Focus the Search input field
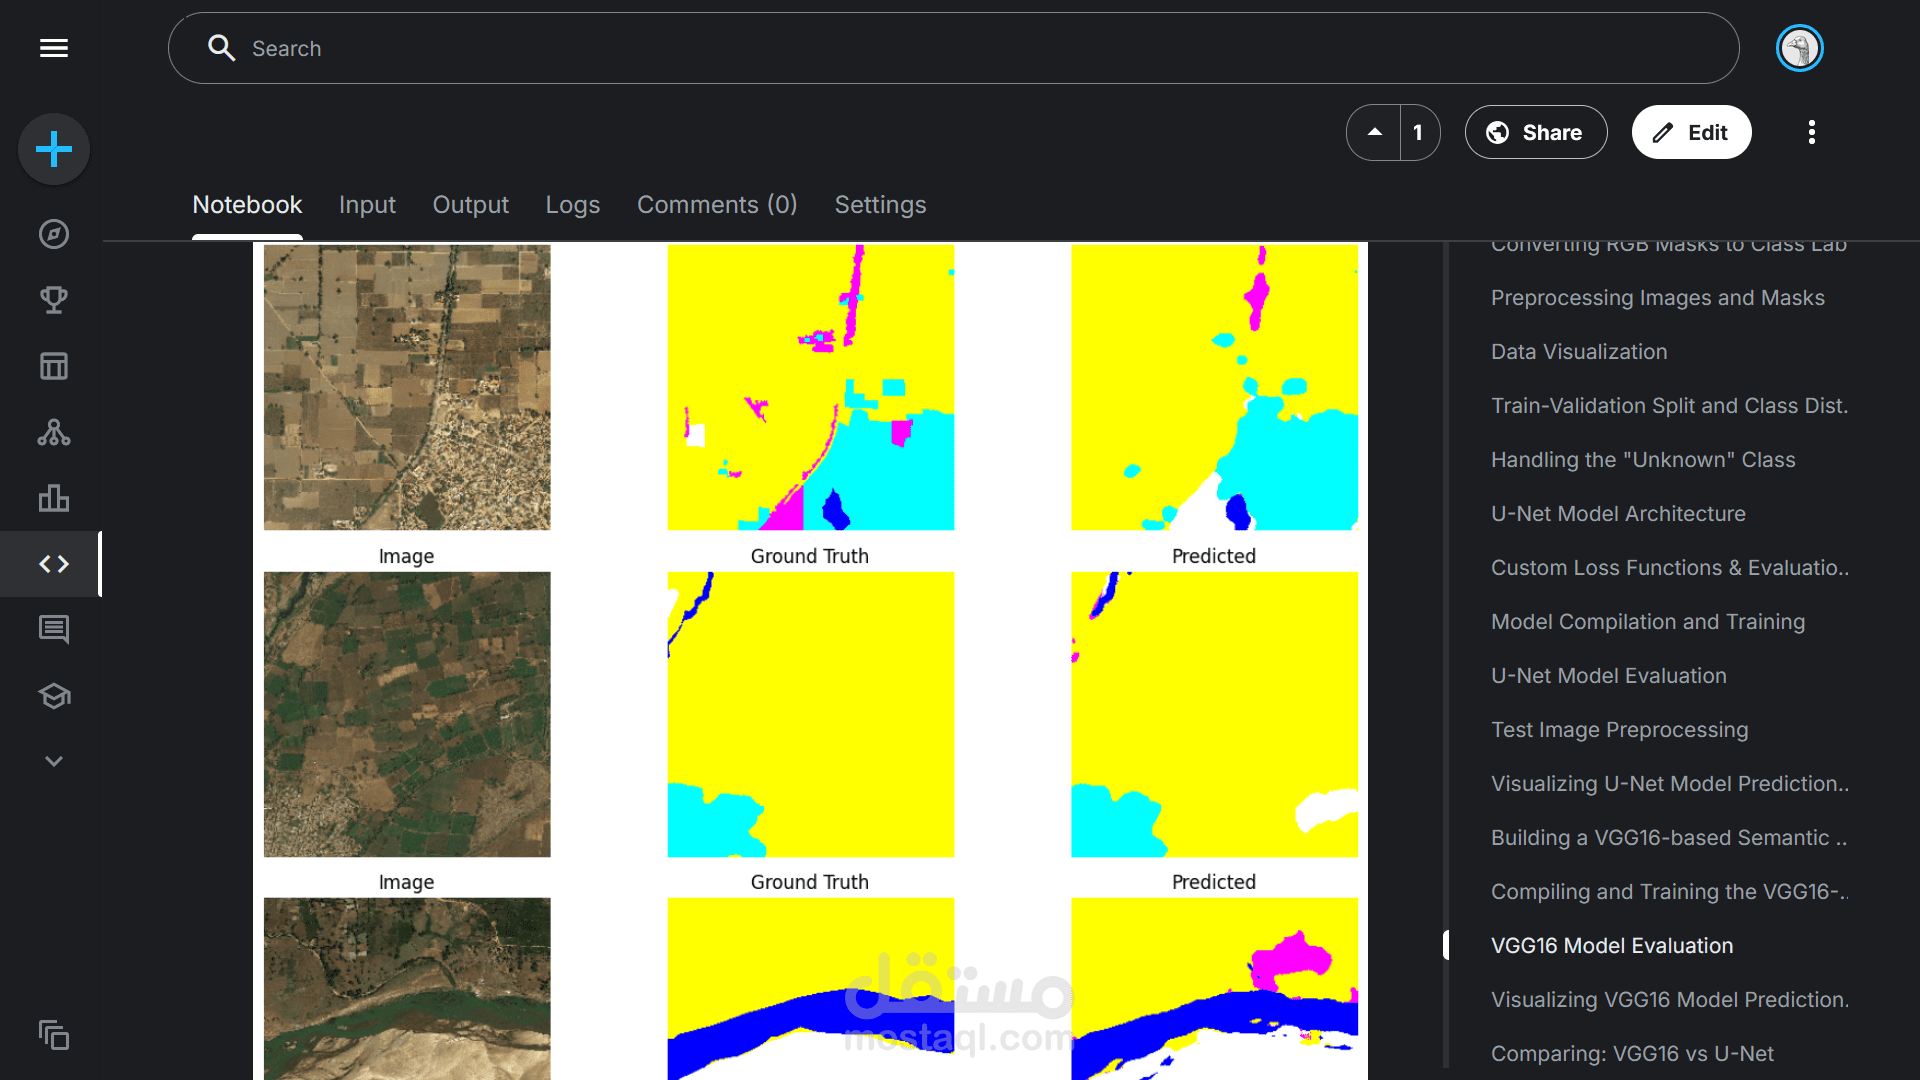 (x=953, y=48)
